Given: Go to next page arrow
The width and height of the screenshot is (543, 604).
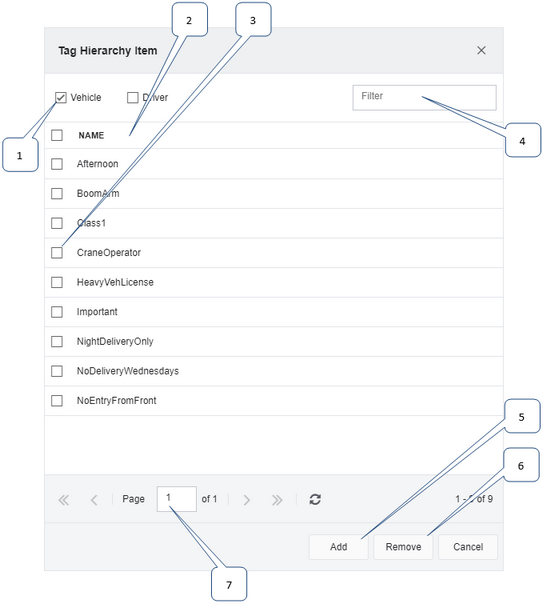Looking at the screenshot, I should 247,500.
